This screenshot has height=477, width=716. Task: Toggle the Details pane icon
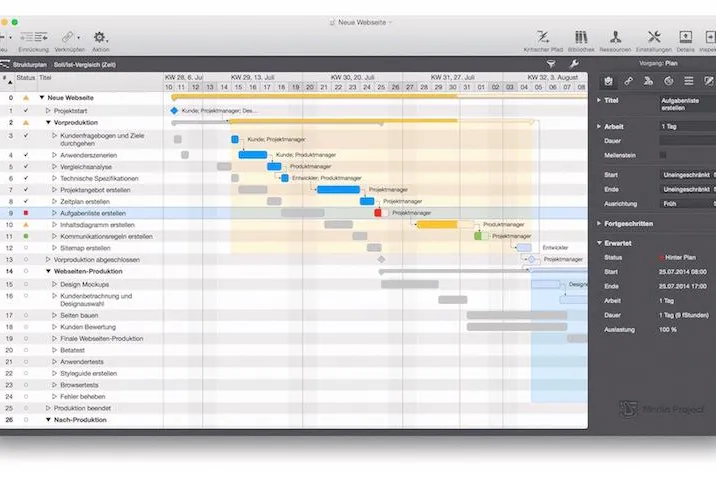pyautogui.click(x=685, y=37)
